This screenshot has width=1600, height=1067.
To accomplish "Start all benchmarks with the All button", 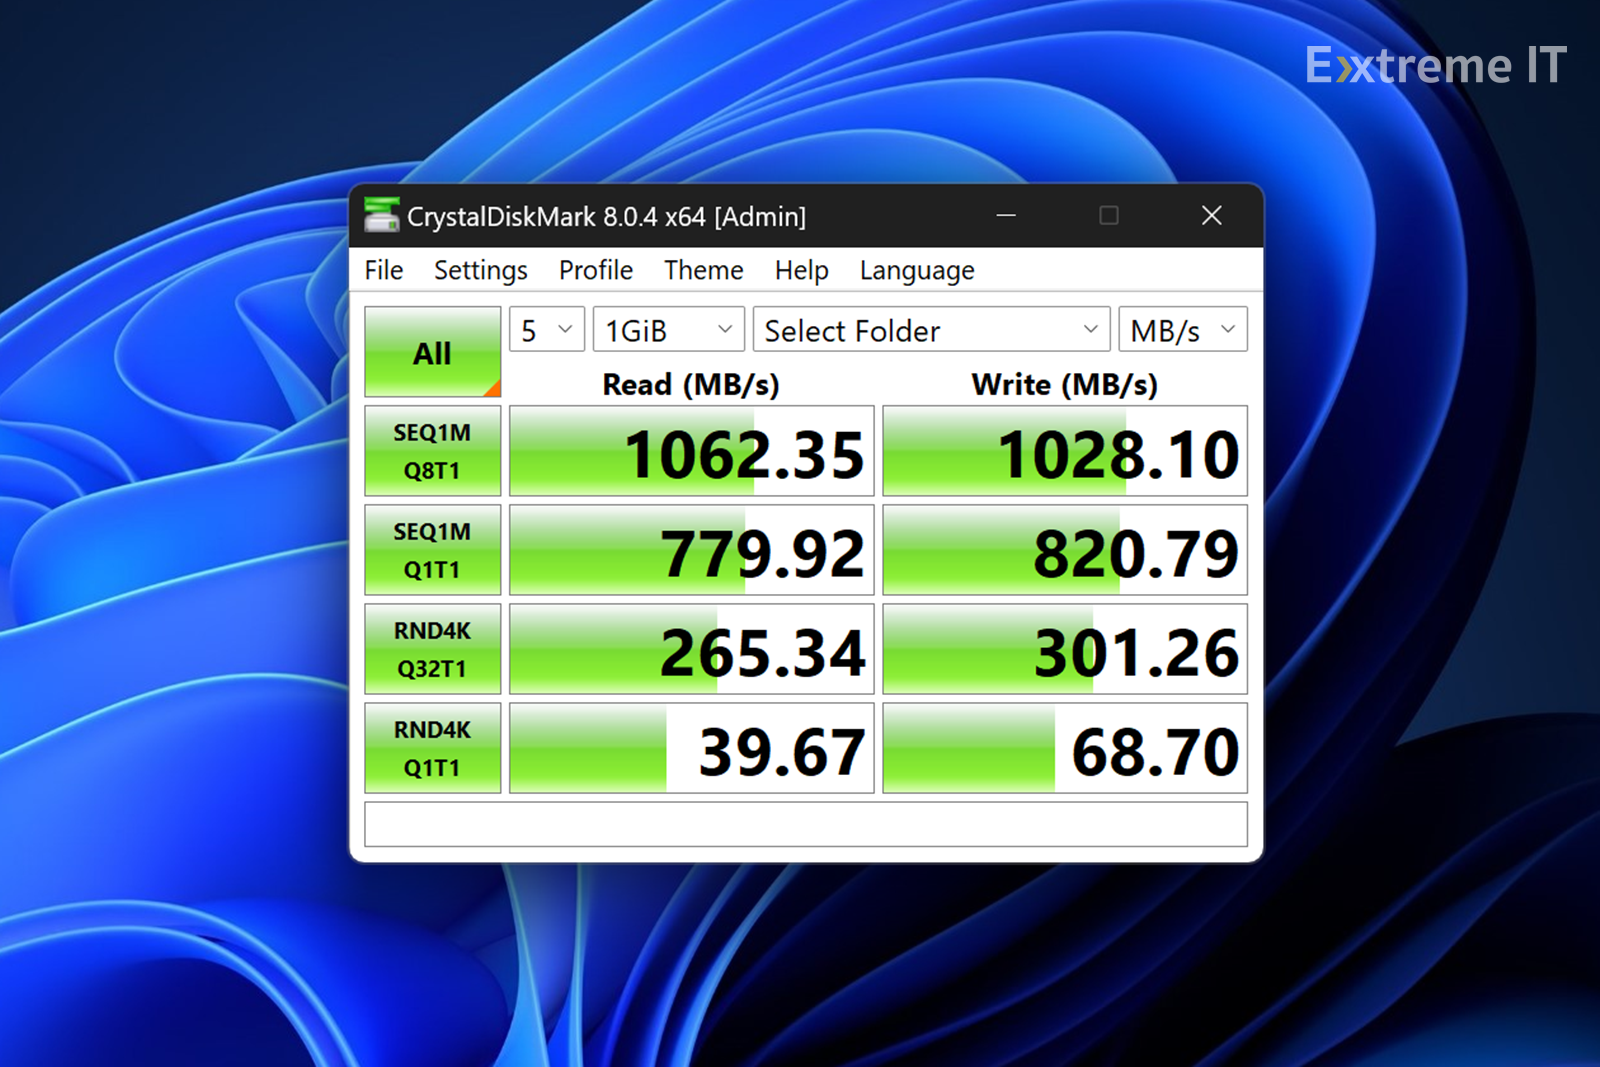I will pos(433,352).
